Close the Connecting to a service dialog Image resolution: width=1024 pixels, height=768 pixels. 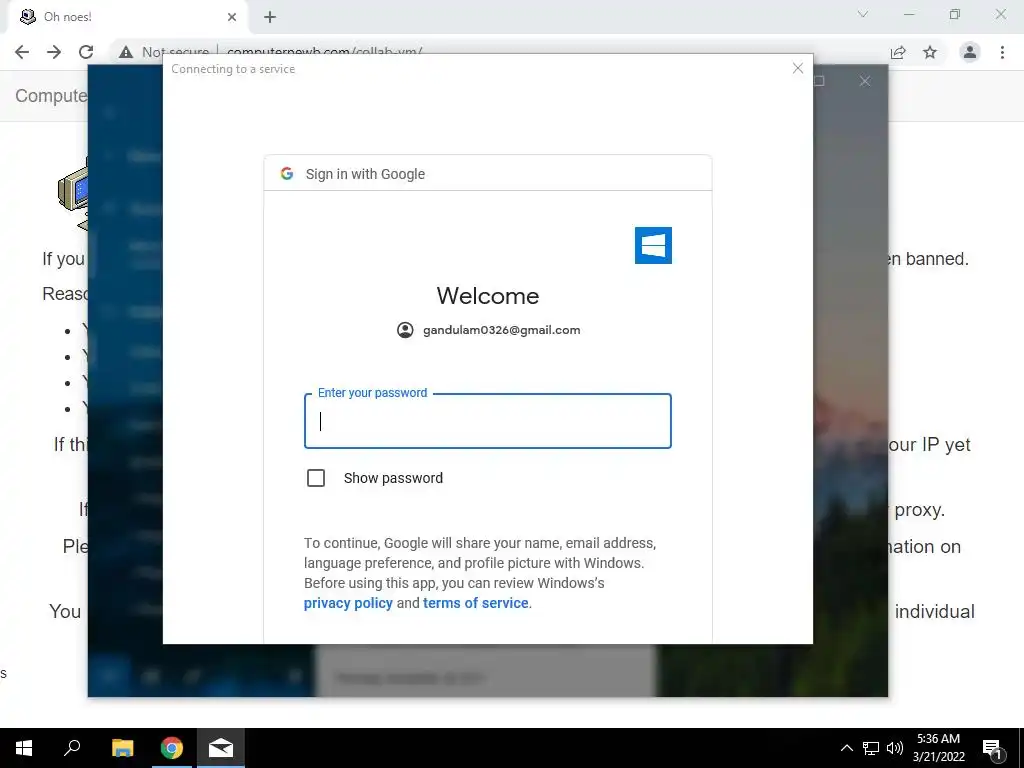click(x=797, y=68)
